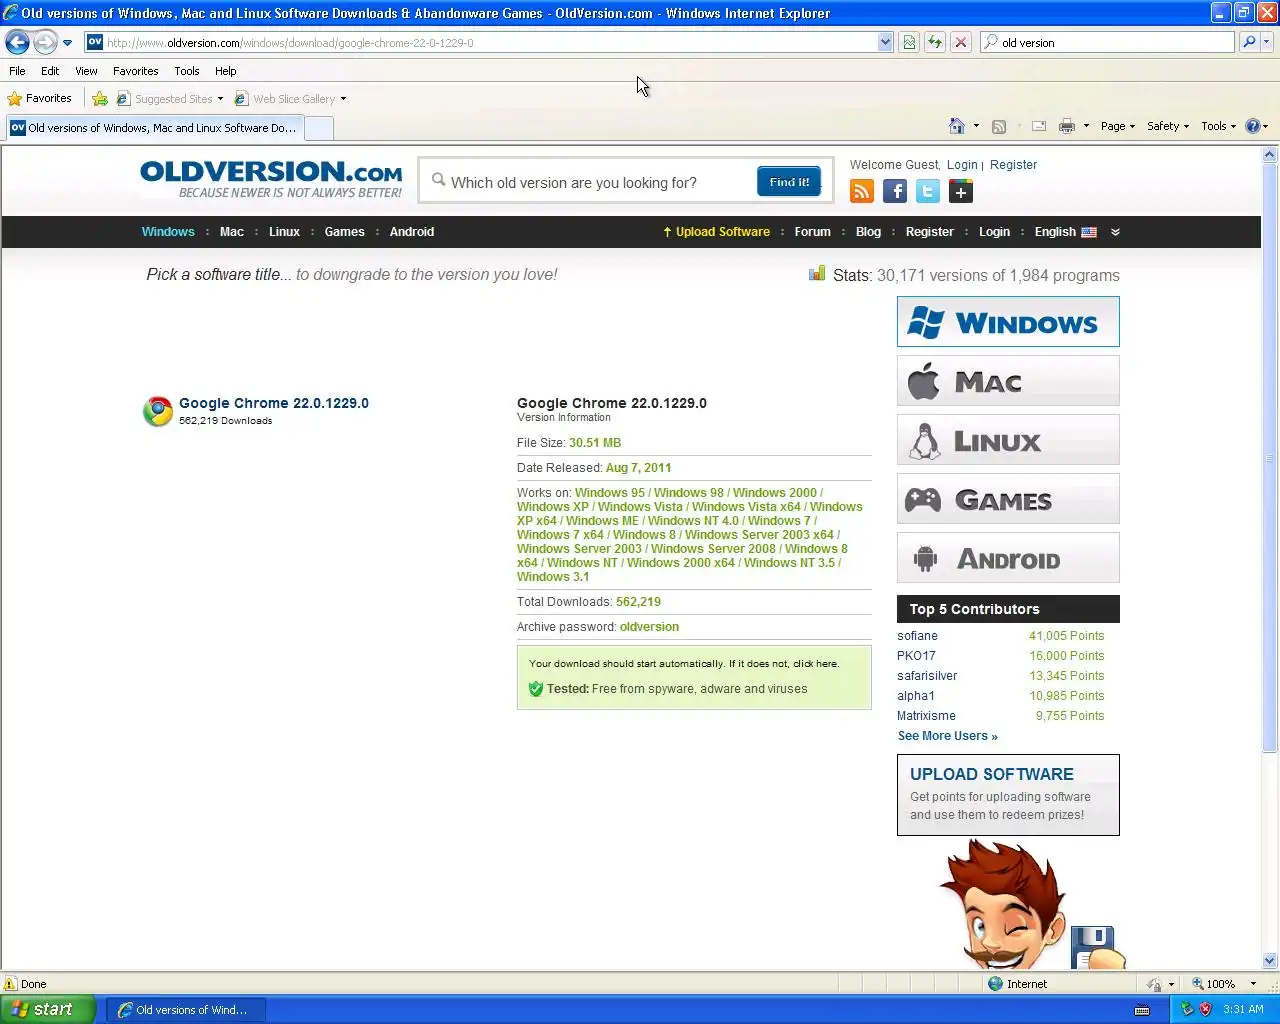The width and height of the screenshot is (1280, 1024).
Task: Click the large GAMES category button
Action: point(1008,499)
